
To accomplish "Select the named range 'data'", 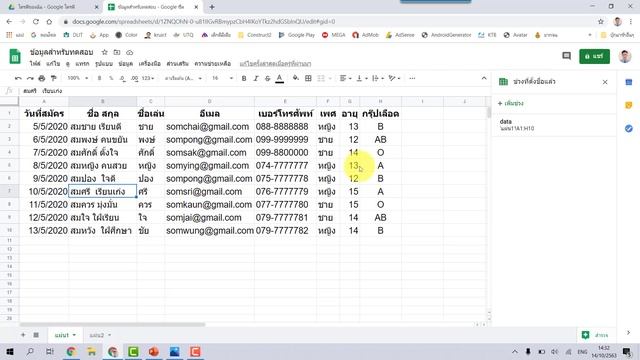I will pyautogui.click(x=553, y=125).
